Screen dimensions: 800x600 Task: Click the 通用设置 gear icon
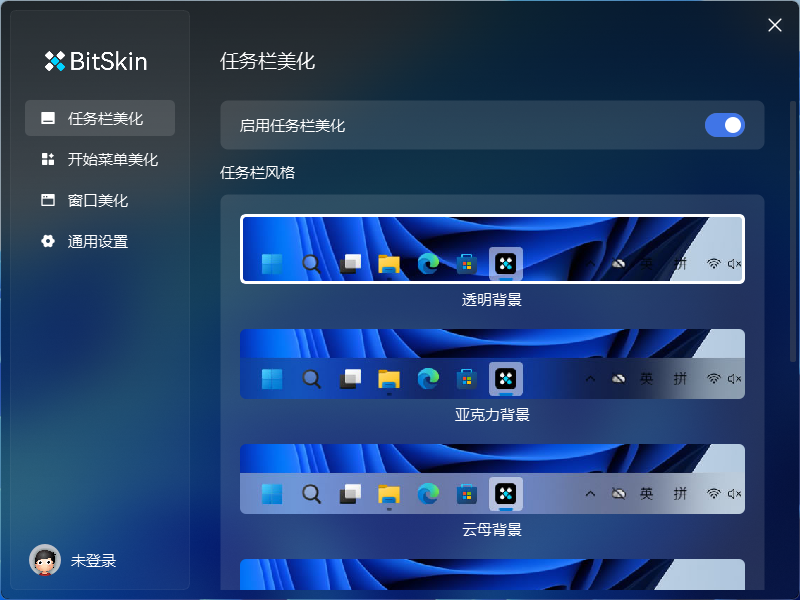point(48,241)
